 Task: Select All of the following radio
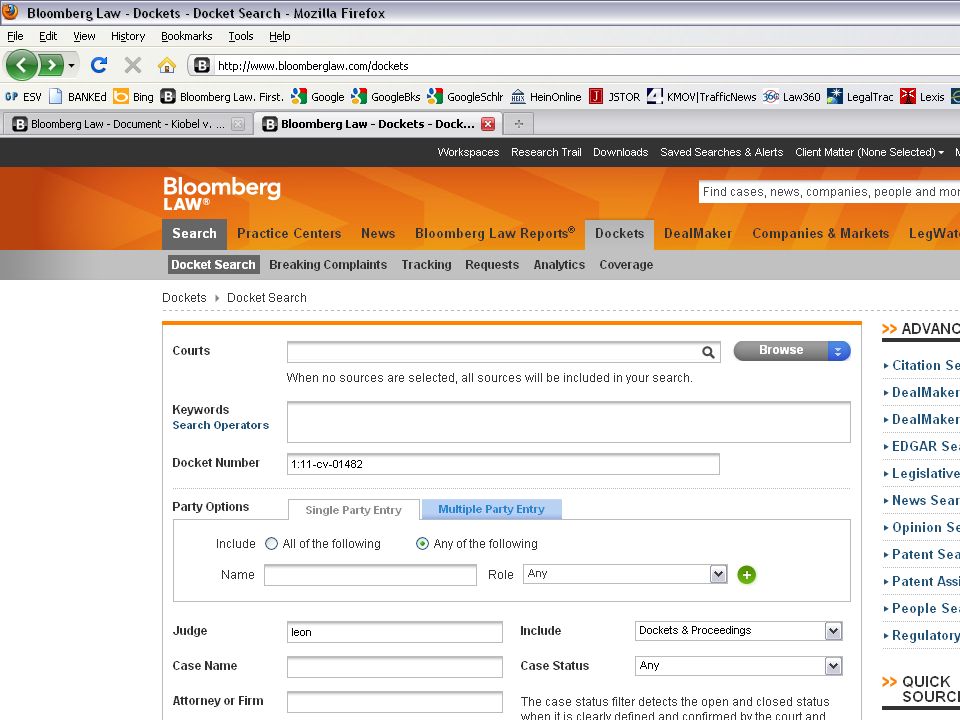point(271,544)
